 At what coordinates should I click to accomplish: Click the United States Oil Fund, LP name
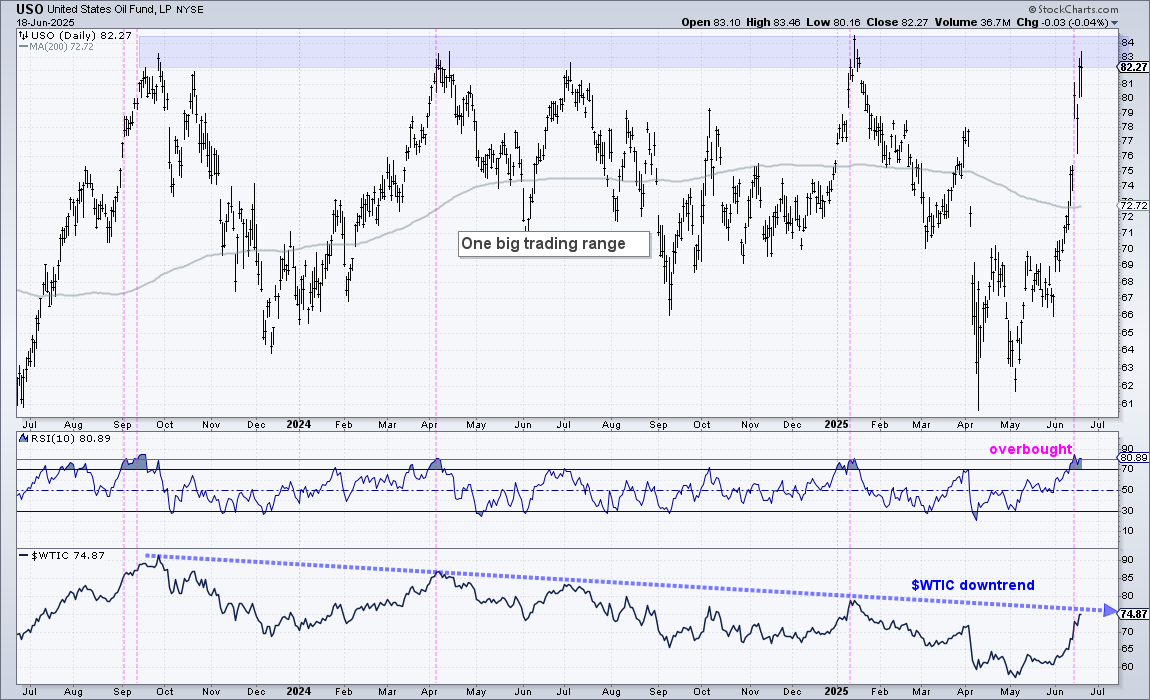109,10
